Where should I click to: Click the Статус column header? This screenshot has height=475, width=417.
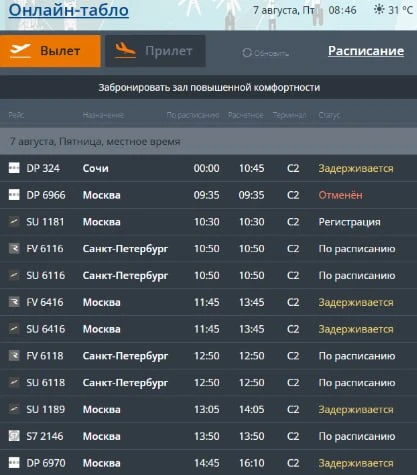(329, 115)
